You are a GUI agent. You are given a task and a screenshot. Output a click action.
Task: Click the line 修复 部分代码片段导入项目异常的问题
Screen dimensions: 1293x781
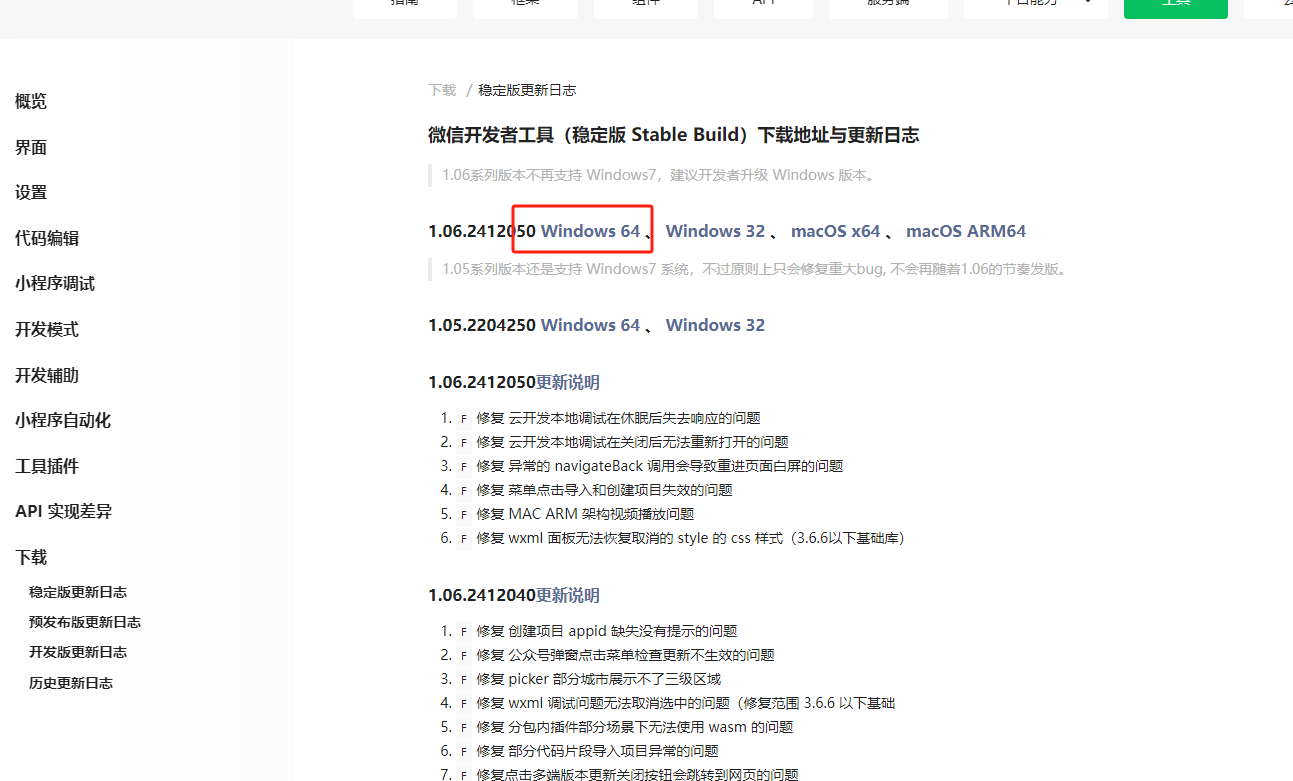coord(597,751)
